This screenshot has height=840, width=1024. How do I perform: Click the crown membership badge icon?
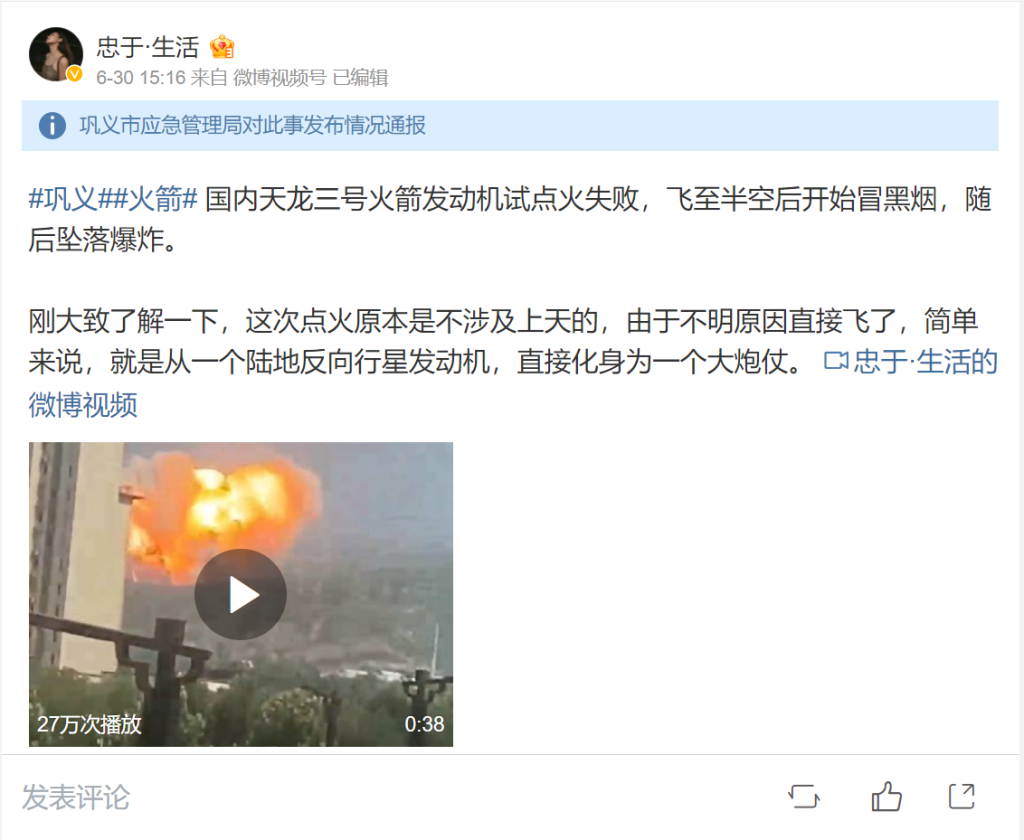(x=222, y=47)
